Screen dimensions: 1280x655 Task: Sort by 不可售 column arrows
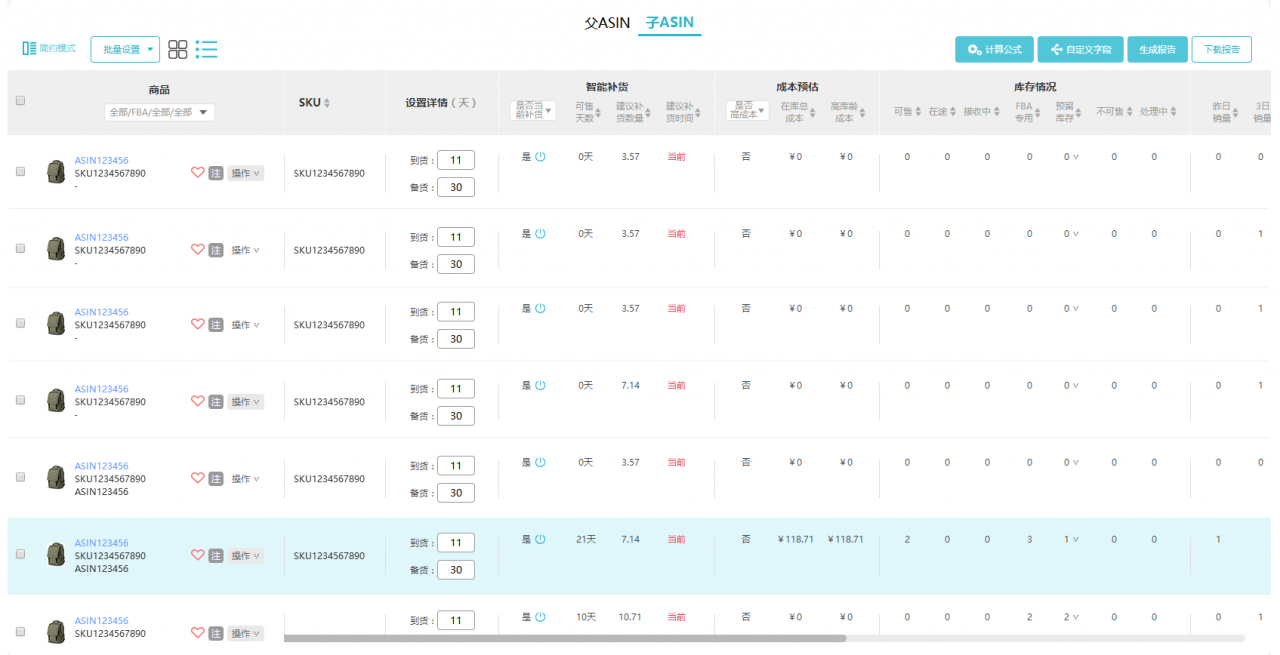point(1129,112)
